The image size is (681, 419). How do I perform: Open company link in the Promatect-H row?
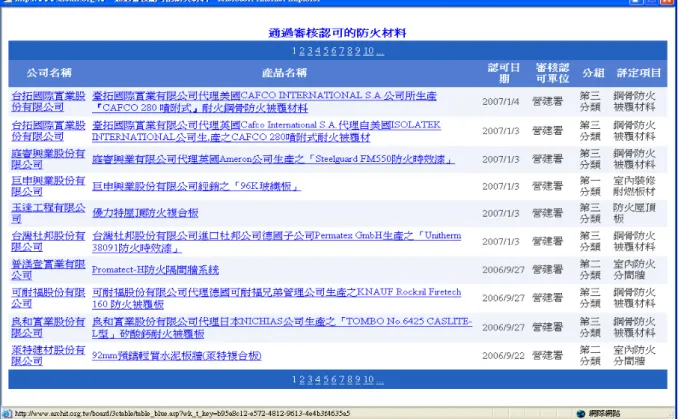coord(48,270)
